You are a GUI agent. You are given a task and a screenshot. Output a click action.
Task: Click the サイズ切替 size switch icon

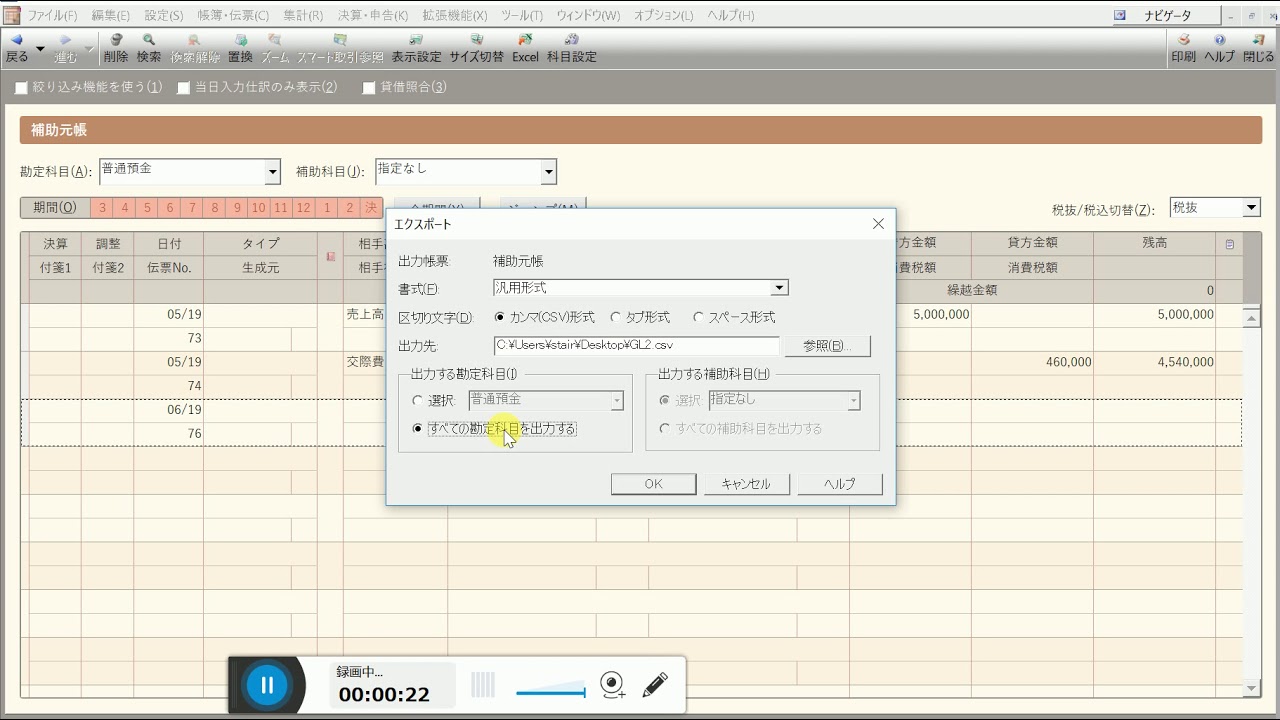point(477,48)
